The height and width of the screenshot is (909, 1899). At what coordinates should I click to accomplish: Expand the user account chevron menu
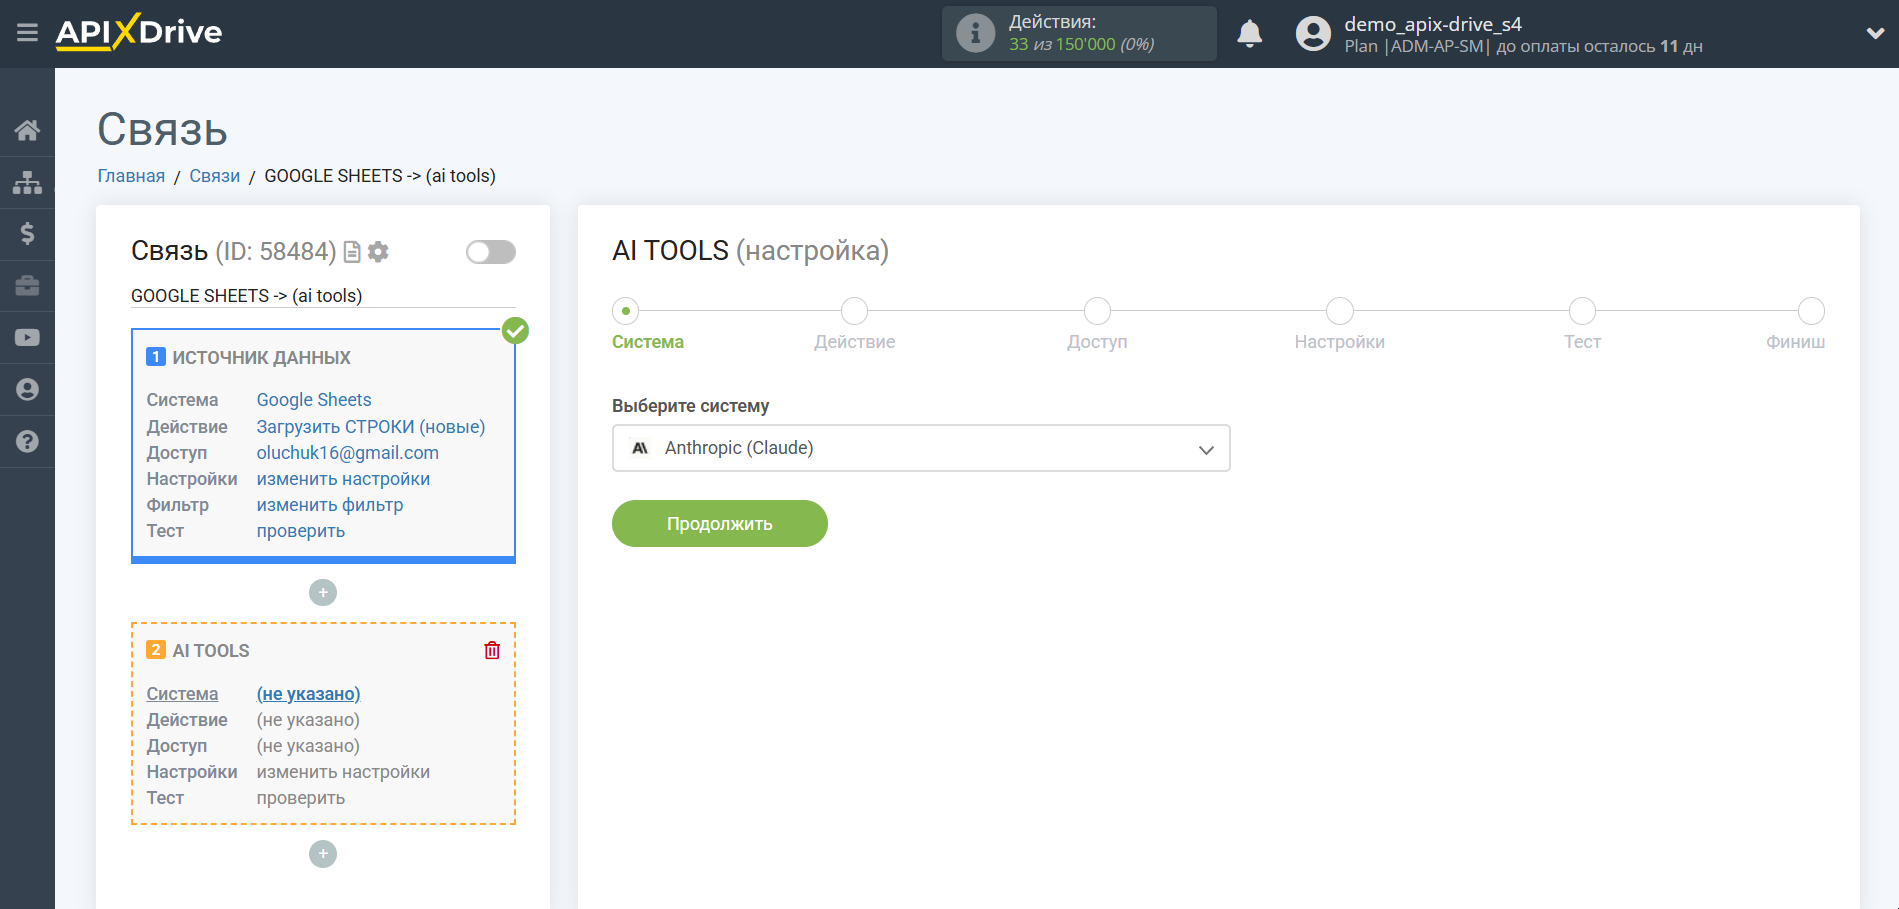click(x=1874, y=33)
